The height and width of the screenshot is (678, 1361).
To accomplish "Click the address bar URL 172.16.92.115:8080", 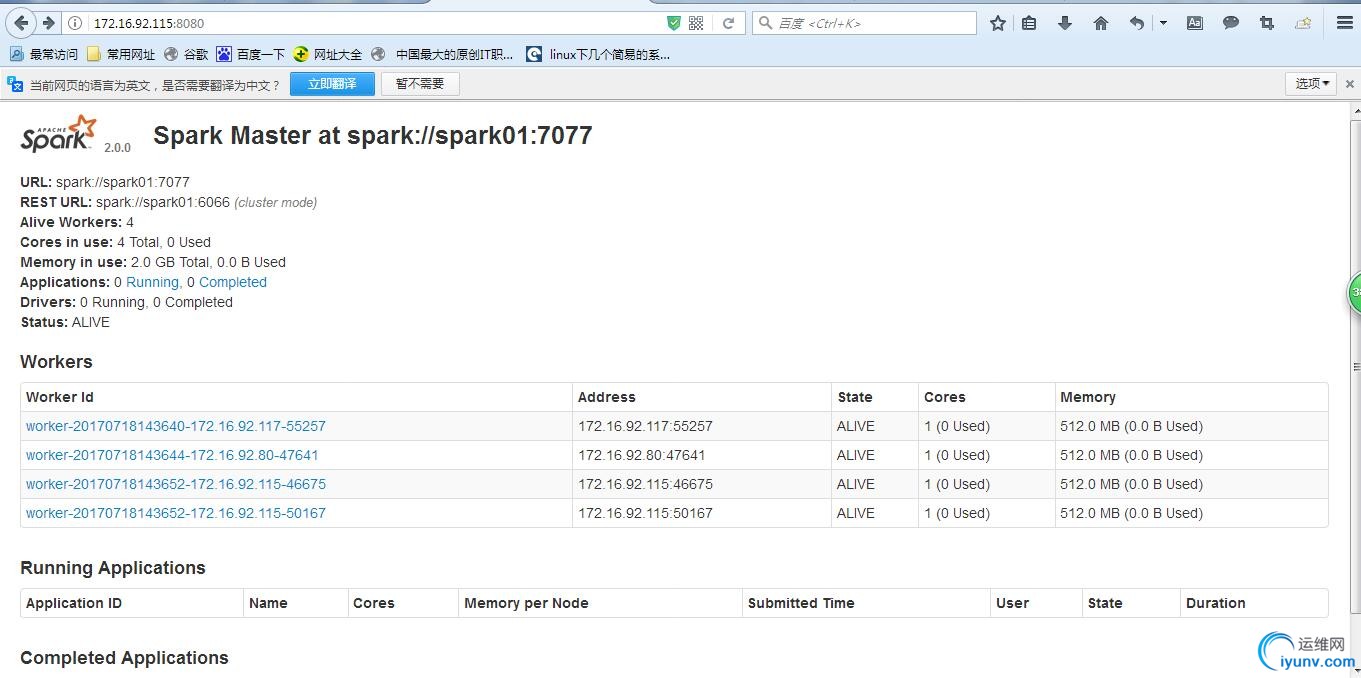I will click(x=149, y=23).
